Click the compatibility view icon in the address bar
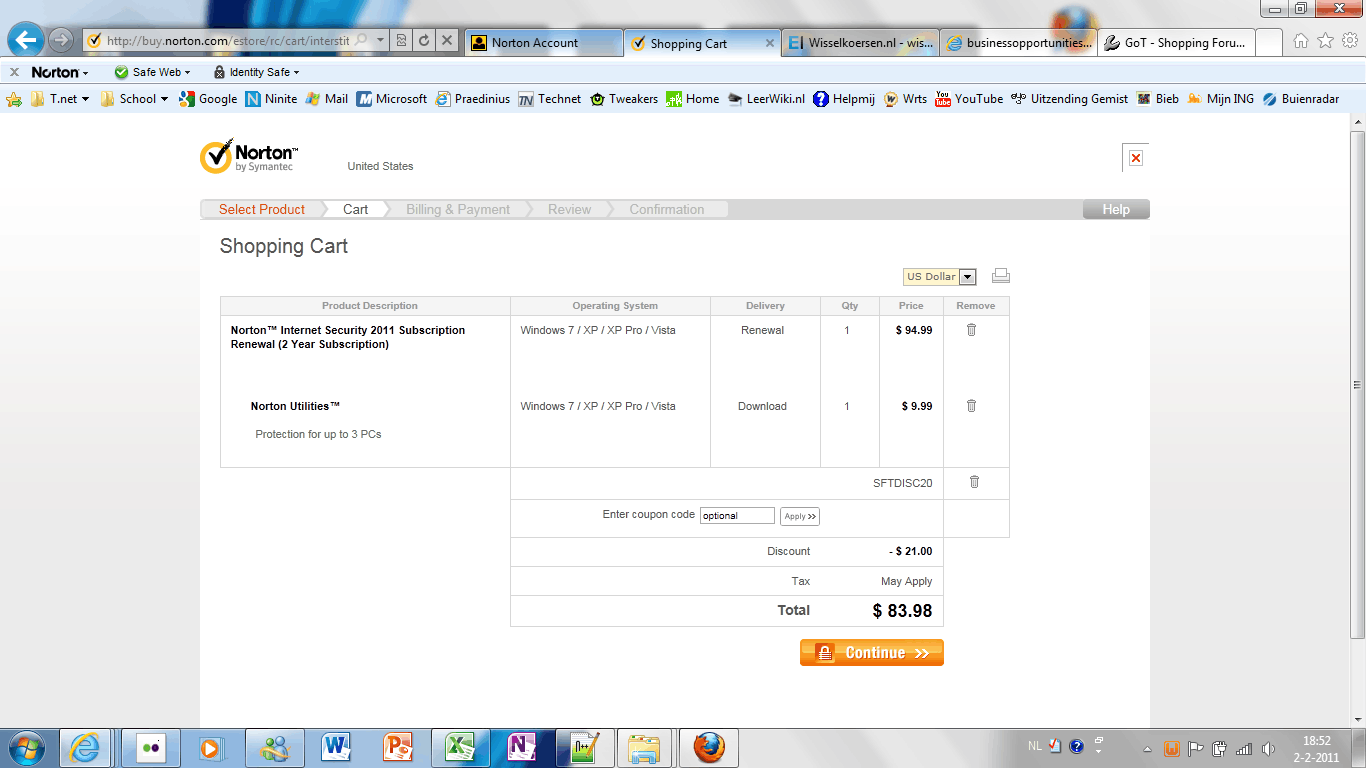Image resolution: width=1366 pixels, height=768 pixels. coord(402,41)
